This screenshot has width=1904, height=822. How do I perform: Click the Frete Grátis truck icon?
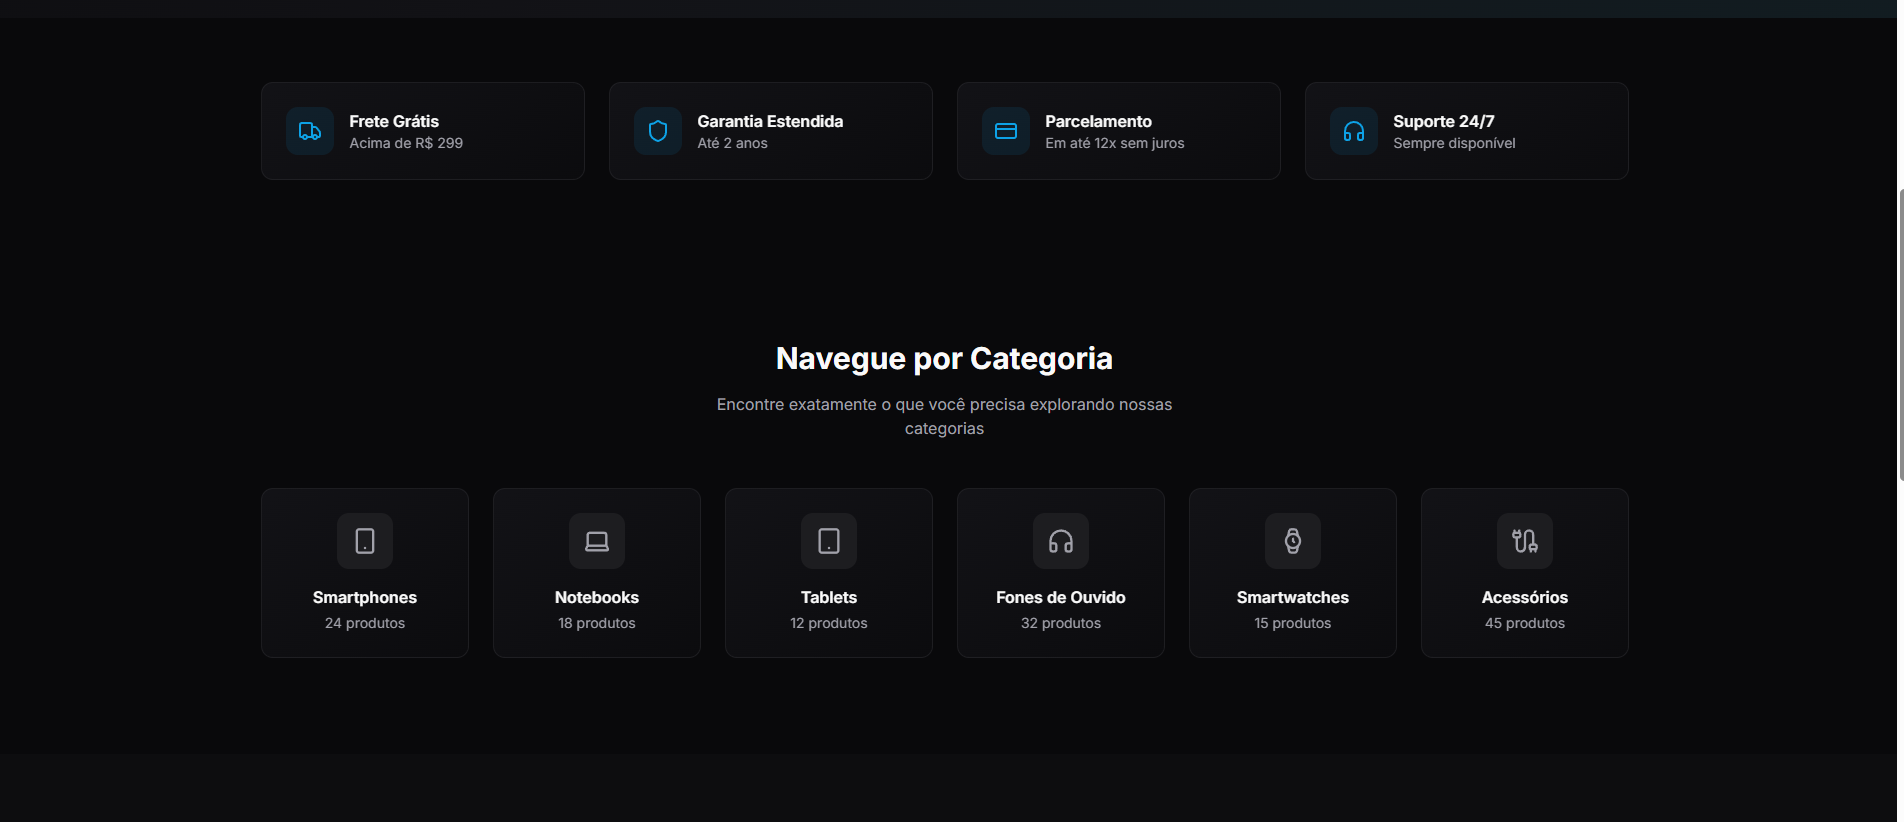[x=310, y=131]
